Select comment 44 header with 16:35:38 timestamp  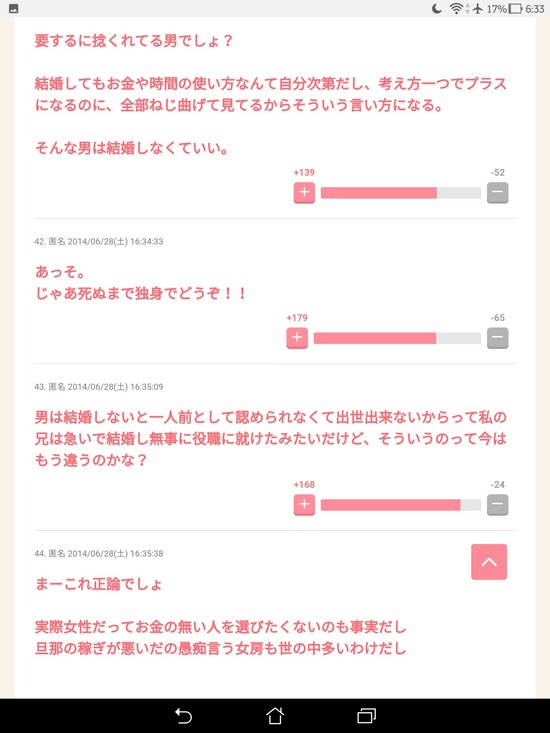(x=99, y=554)
